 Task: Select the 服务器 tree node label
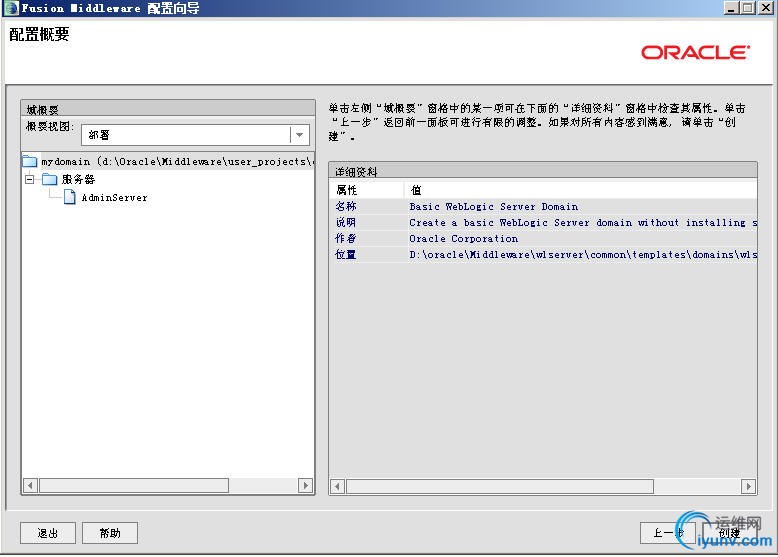pos(78,179)
